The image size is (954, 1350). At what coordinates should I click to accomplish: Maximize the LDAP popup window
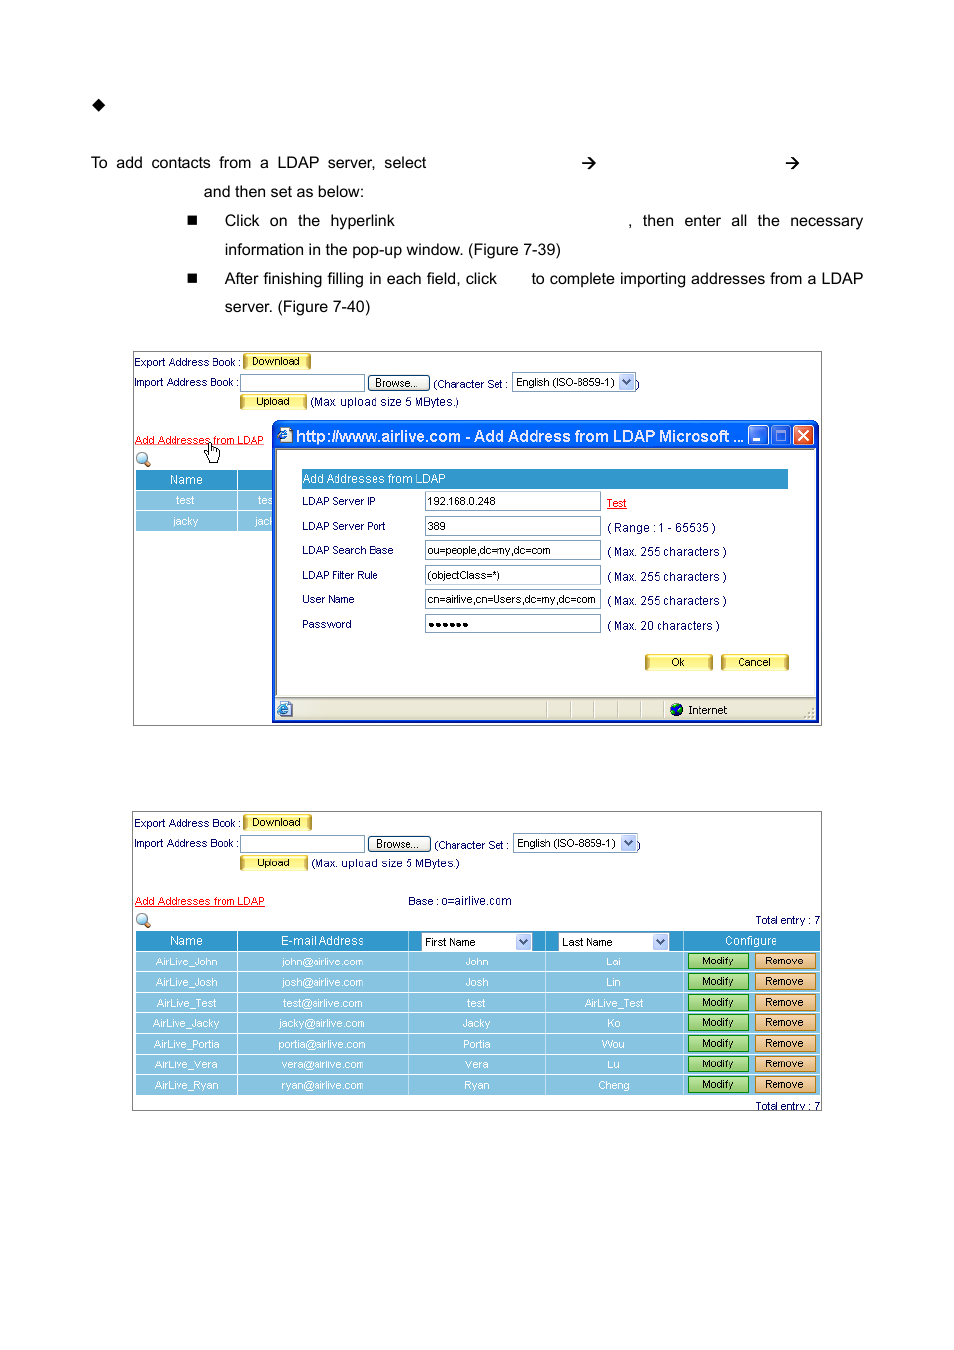[x=781, y=435]
